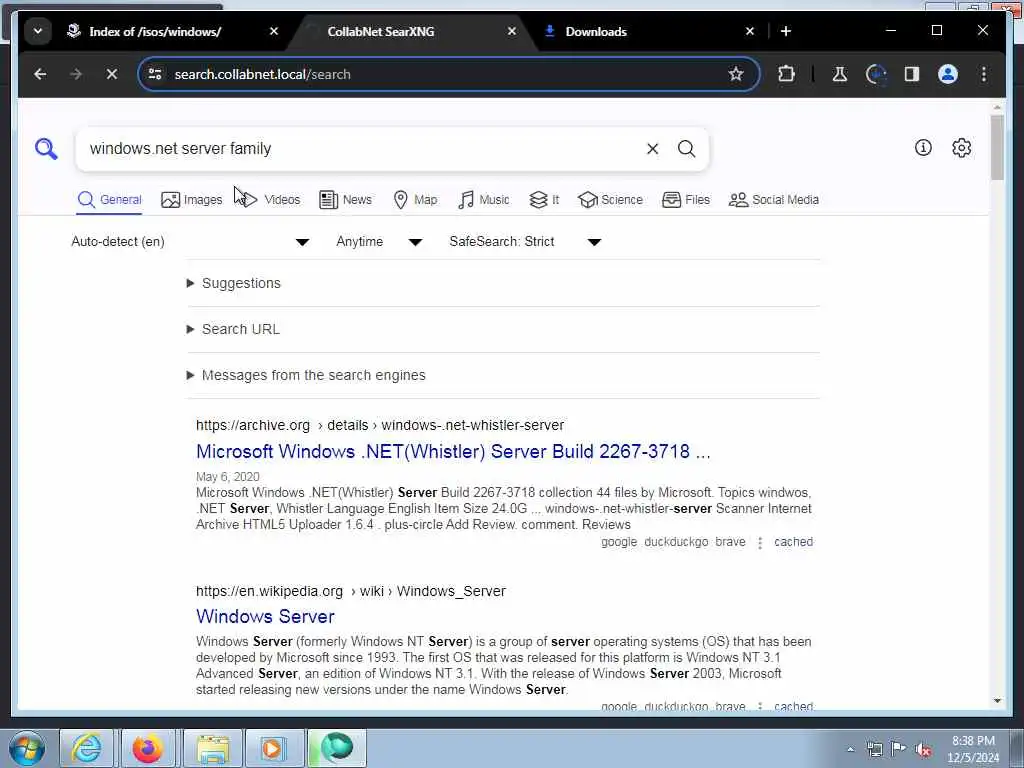This screenshot has height=768, width=1024.
Task: Click the archive.org result URL breadcrumb
Action: 380,425
